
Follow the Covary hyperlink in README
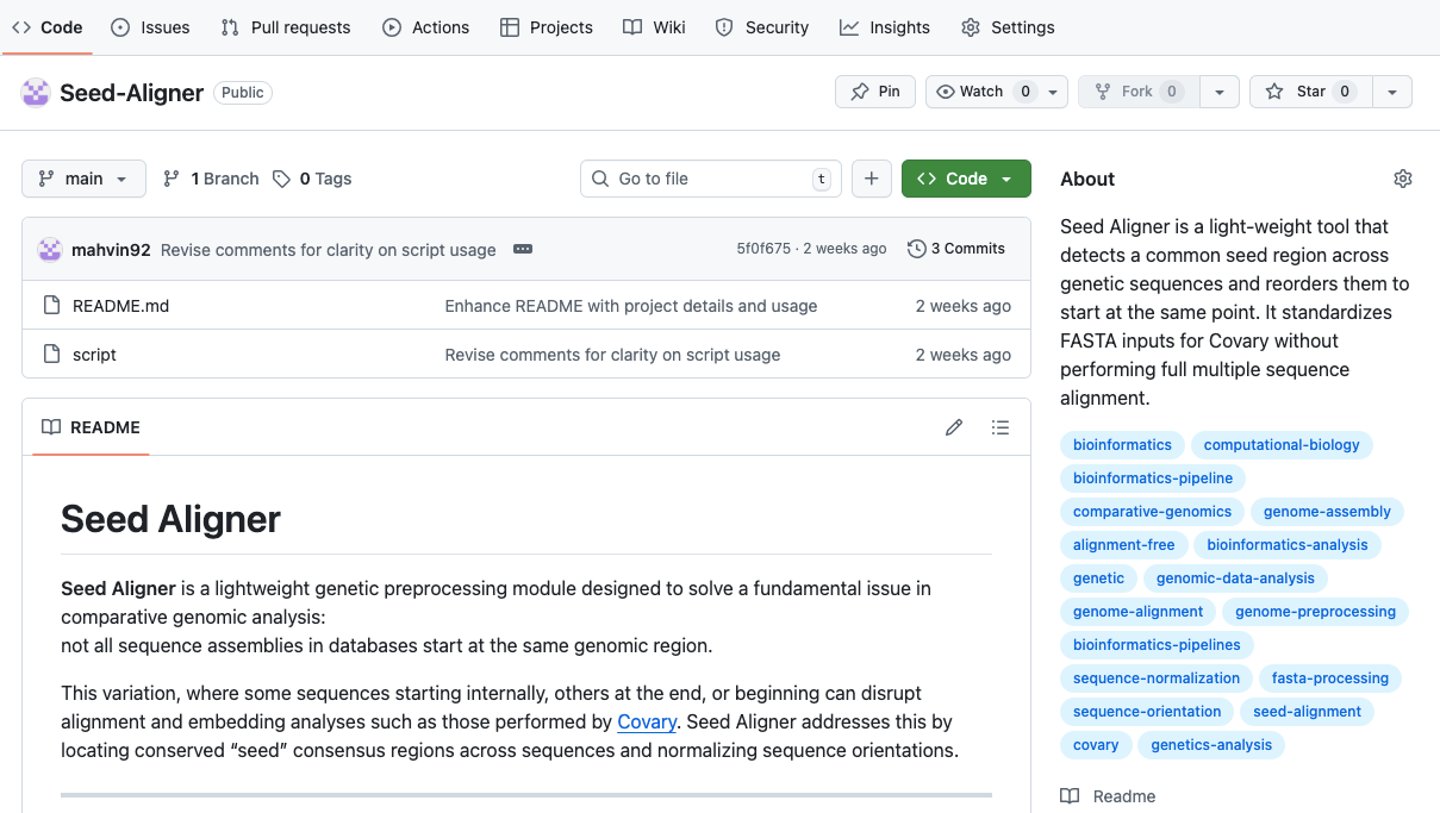[x=647, y=722]
